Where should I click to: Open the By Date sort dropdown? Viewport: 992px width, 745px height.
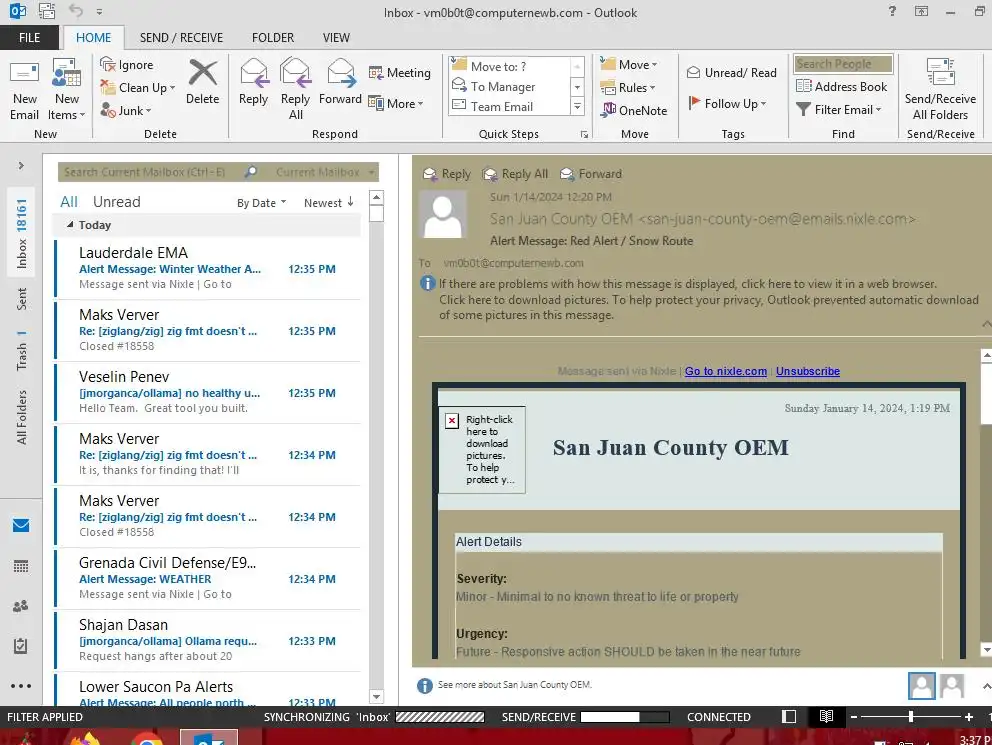261,203
